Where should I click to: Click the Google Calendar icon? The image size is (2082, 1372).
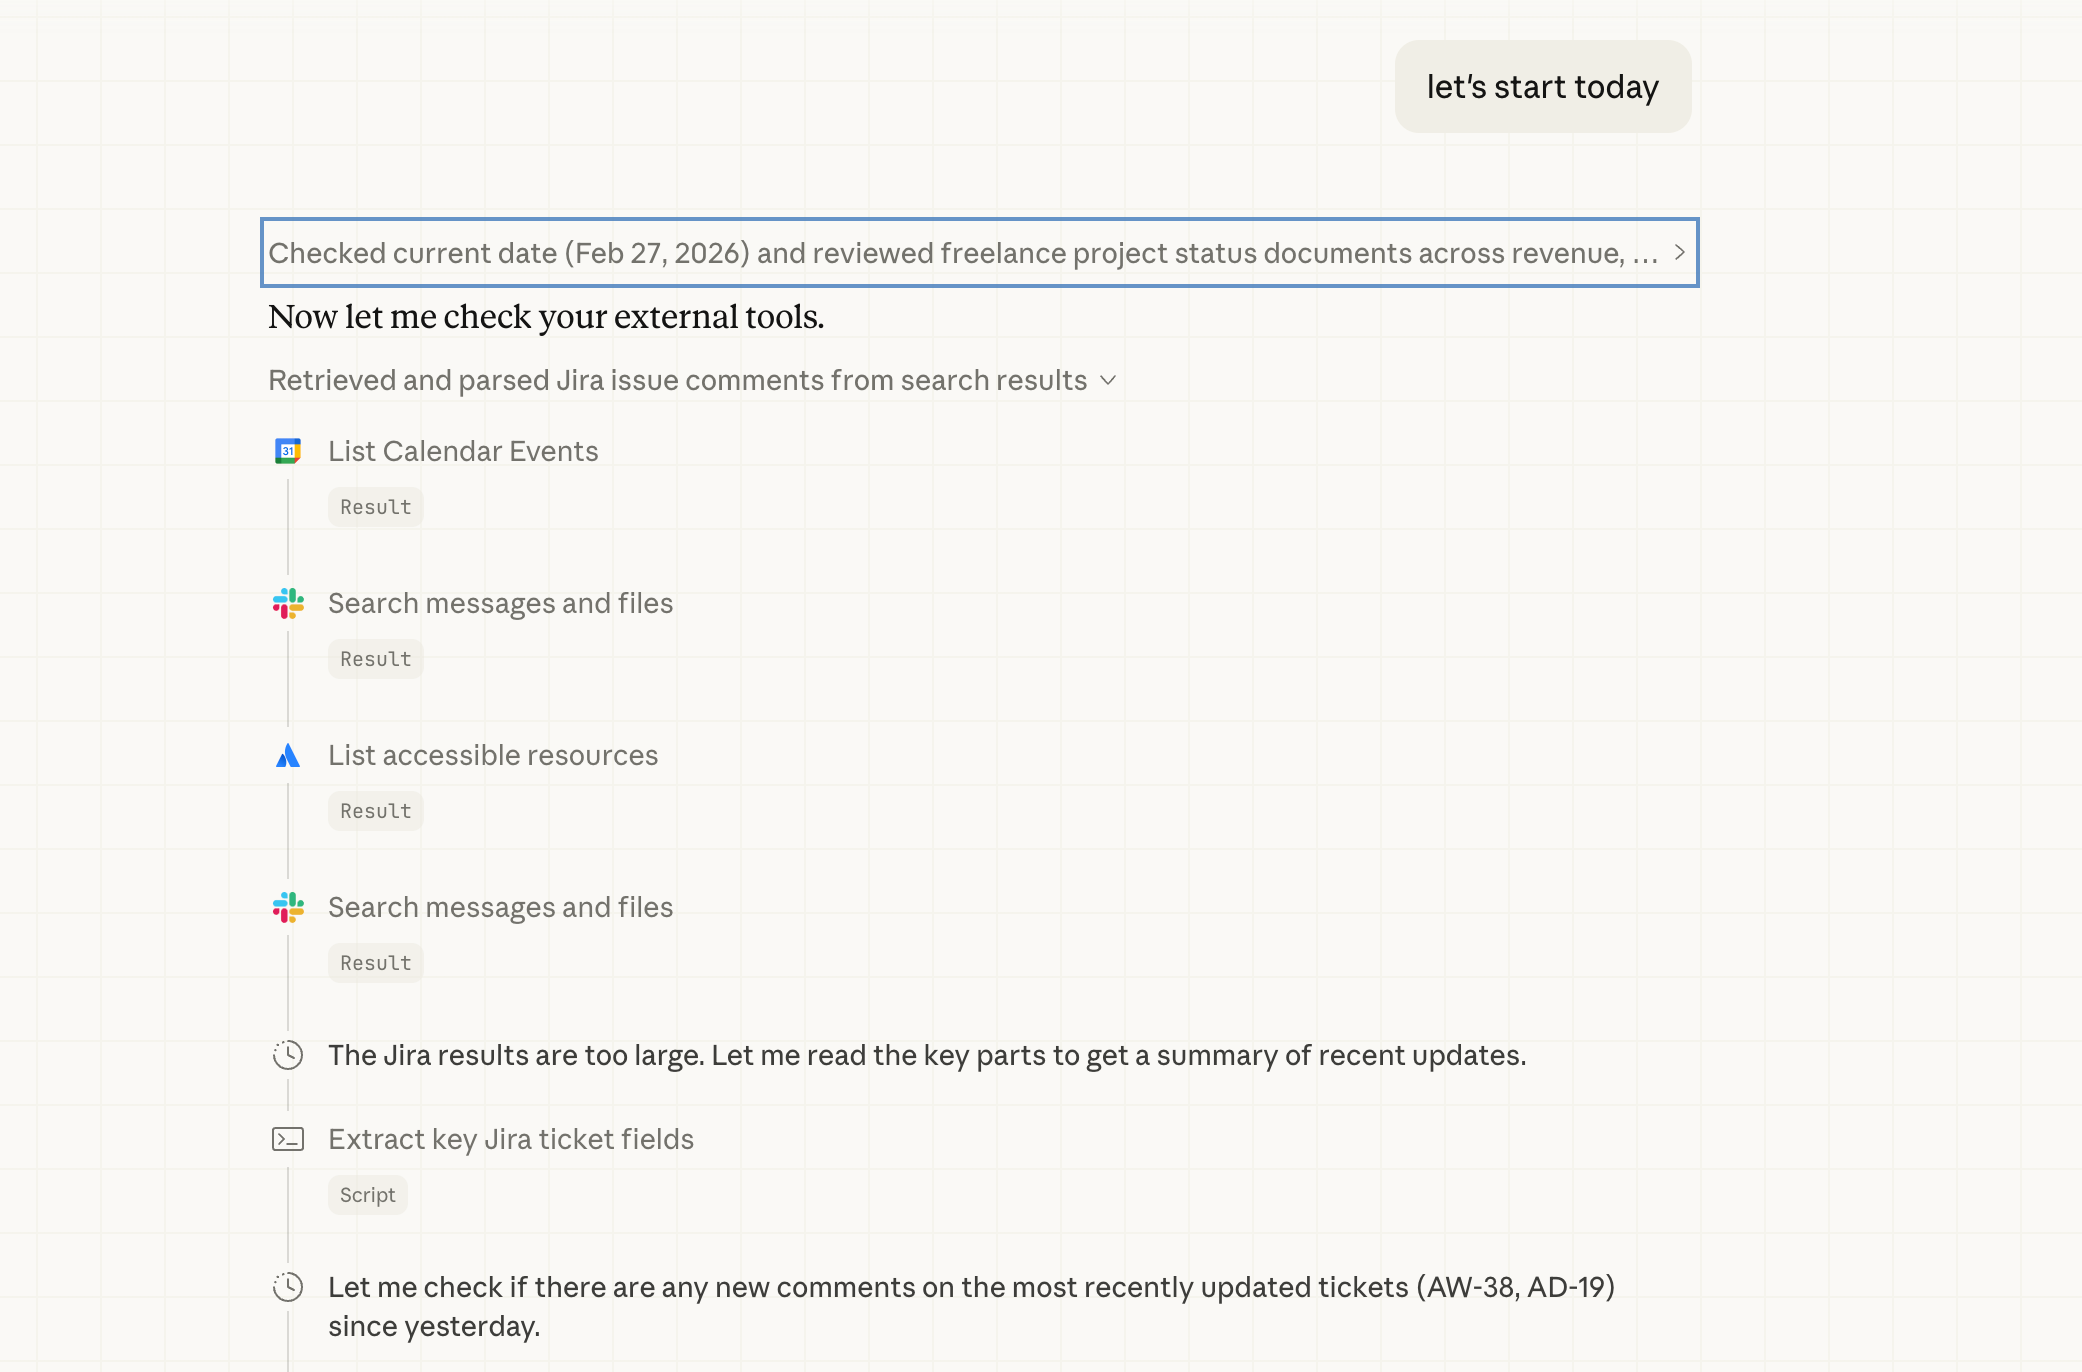click(x=288, y=451)
